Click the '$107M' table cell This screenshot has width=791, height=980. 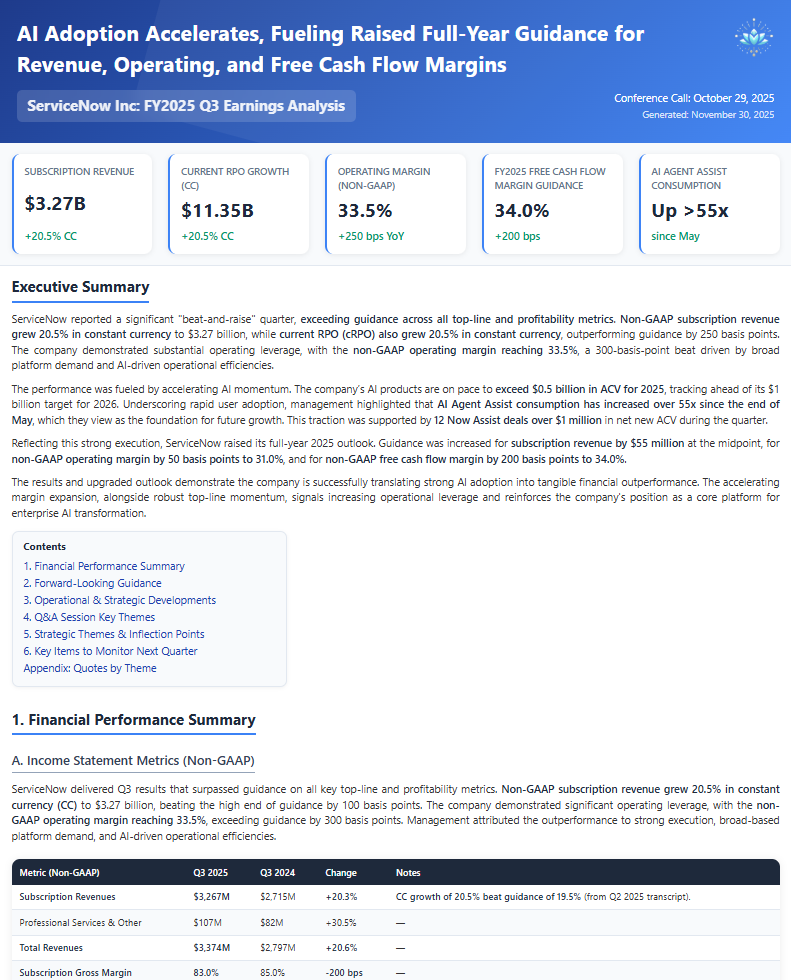point(207,922)
